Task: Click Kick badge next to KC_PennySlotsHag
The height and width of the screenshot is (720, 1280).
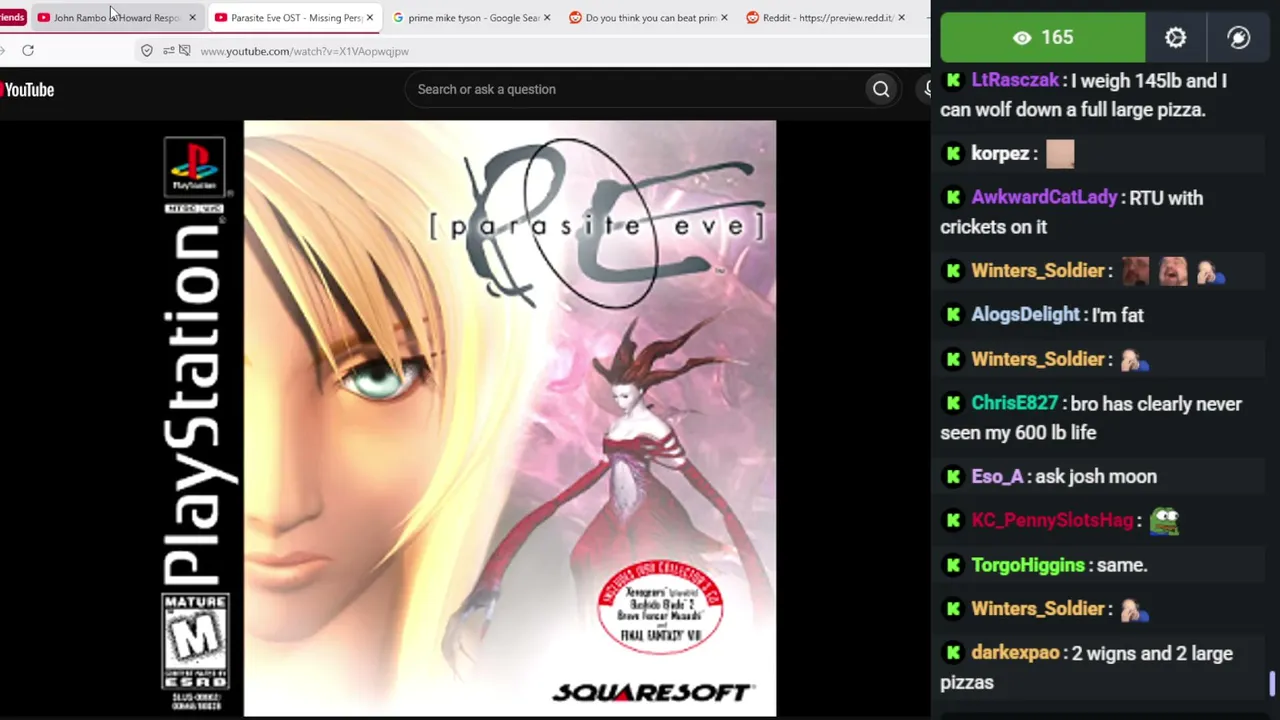Action: click(953, 521)
